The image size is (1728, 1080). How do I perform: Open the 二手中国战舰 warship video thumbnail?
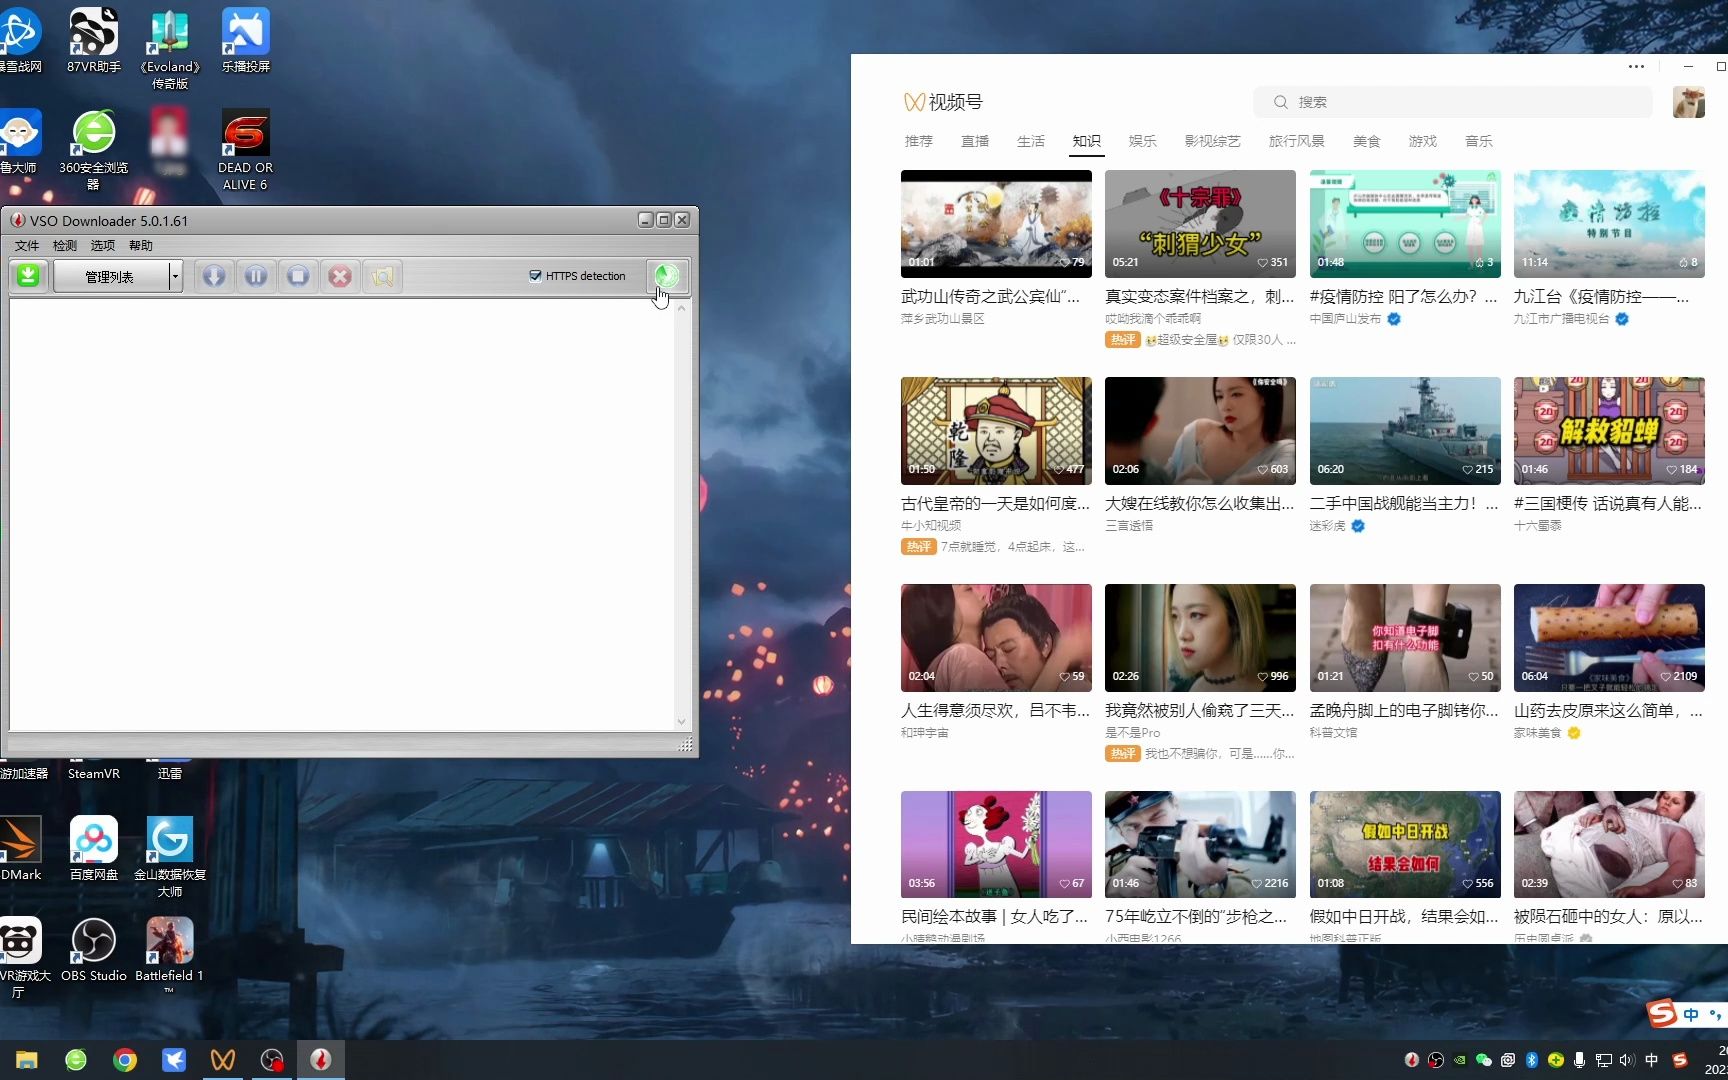click(1405, 431)
